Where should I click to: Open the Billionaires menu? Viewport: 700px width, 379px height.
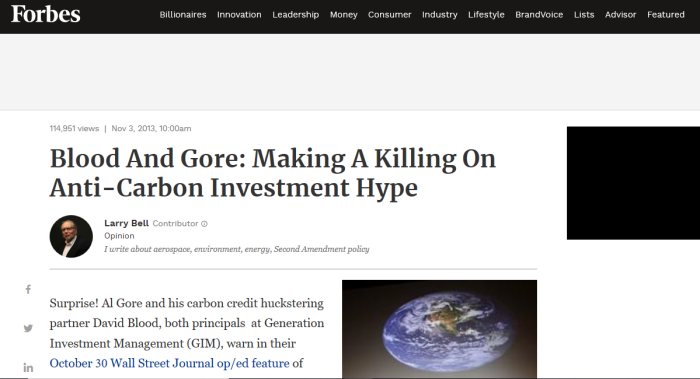[183, 15]
